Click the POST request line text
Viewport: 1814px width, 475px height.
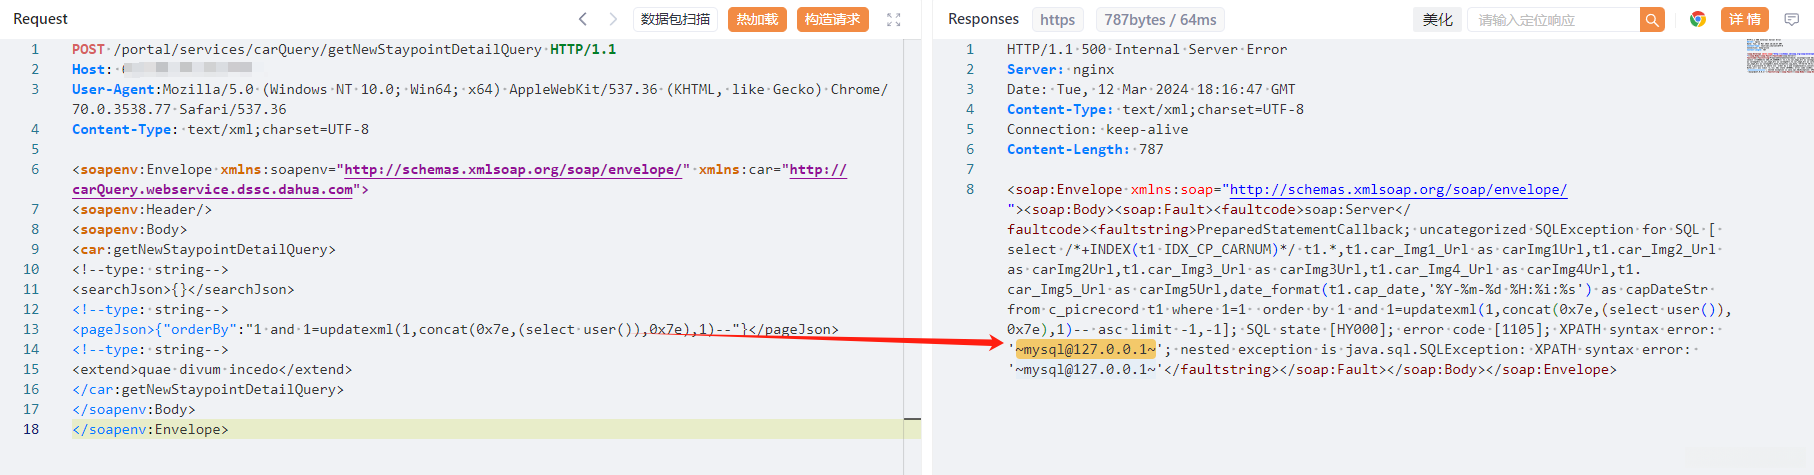click(344, 49)
